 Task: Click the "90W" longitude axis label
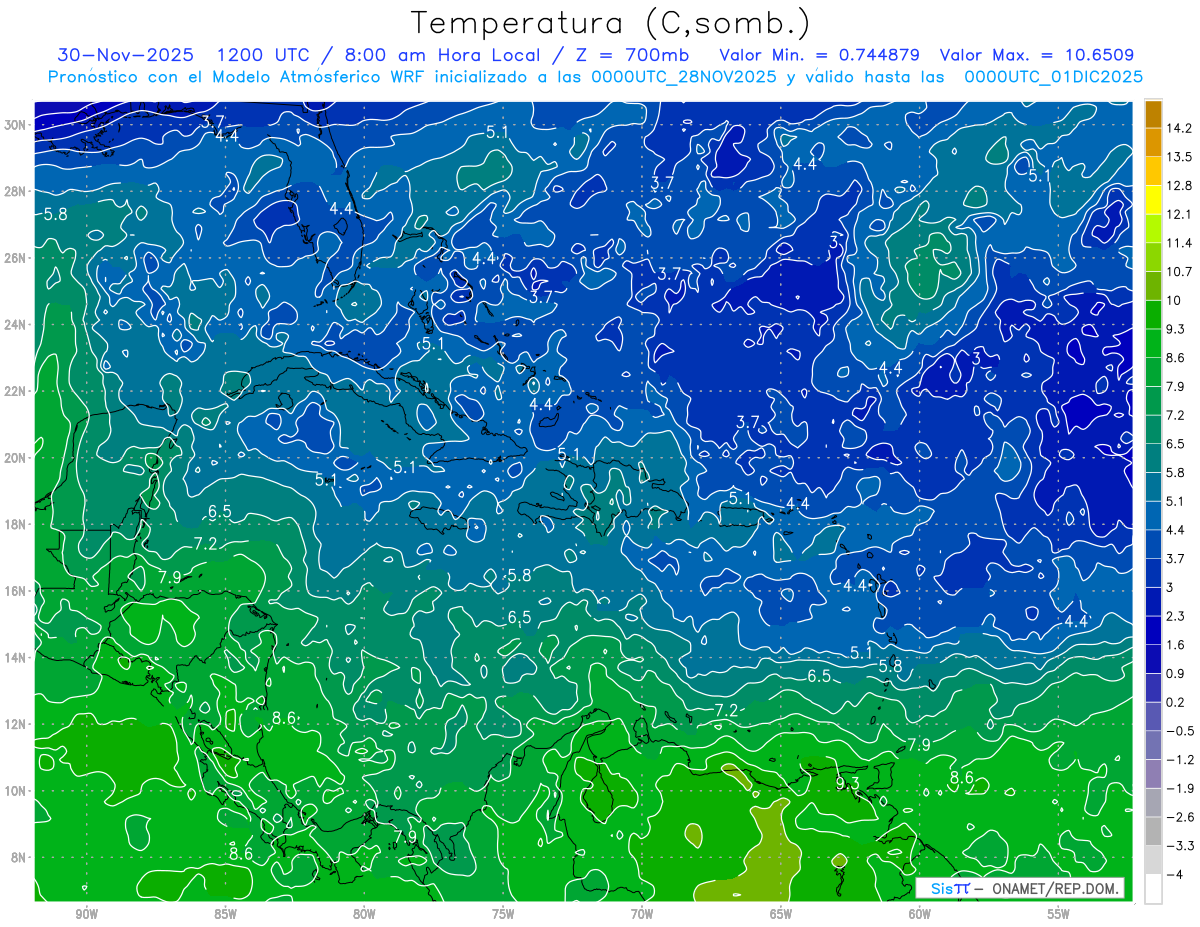pyautogui.click(x=86, y=915)
